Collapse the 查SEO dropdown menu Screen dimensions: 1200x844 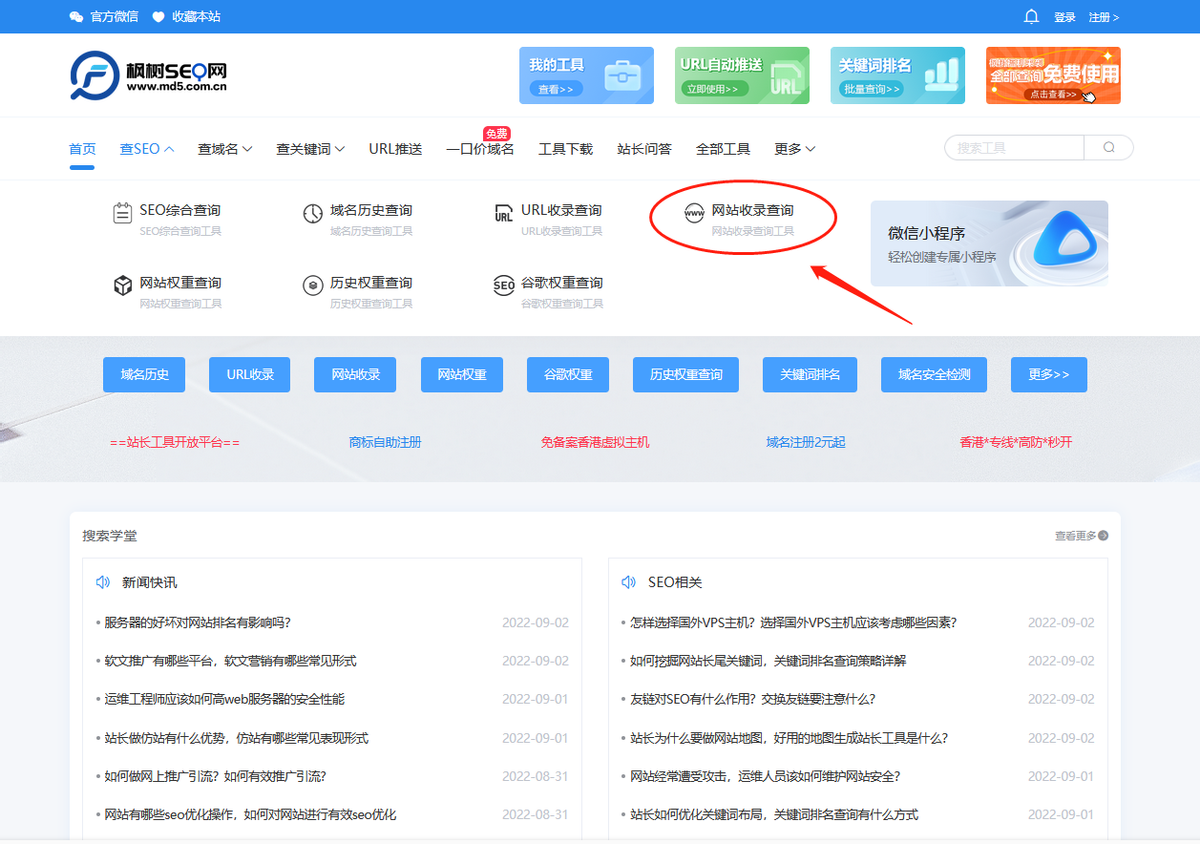(147, 149)
